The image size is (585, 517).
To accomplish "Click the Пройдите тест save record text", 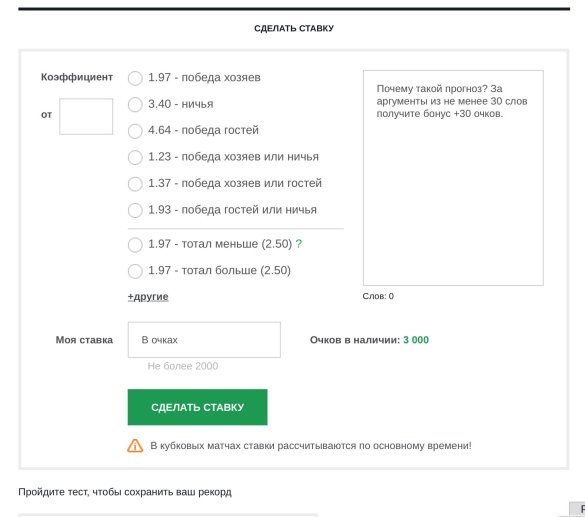I will (x=125, y=492).
